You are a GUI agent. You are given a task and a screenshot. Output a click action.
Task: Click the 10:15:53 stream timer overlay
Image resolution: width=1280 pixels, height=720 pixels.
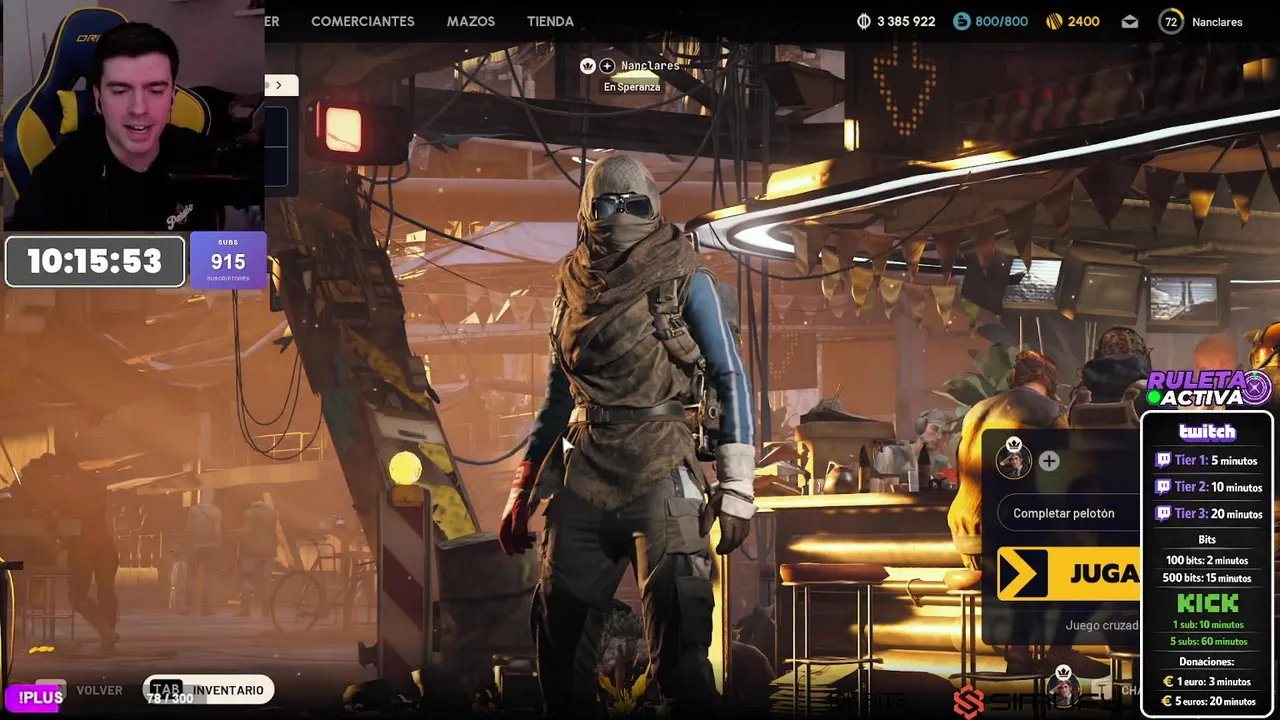[x=95, y=262]
